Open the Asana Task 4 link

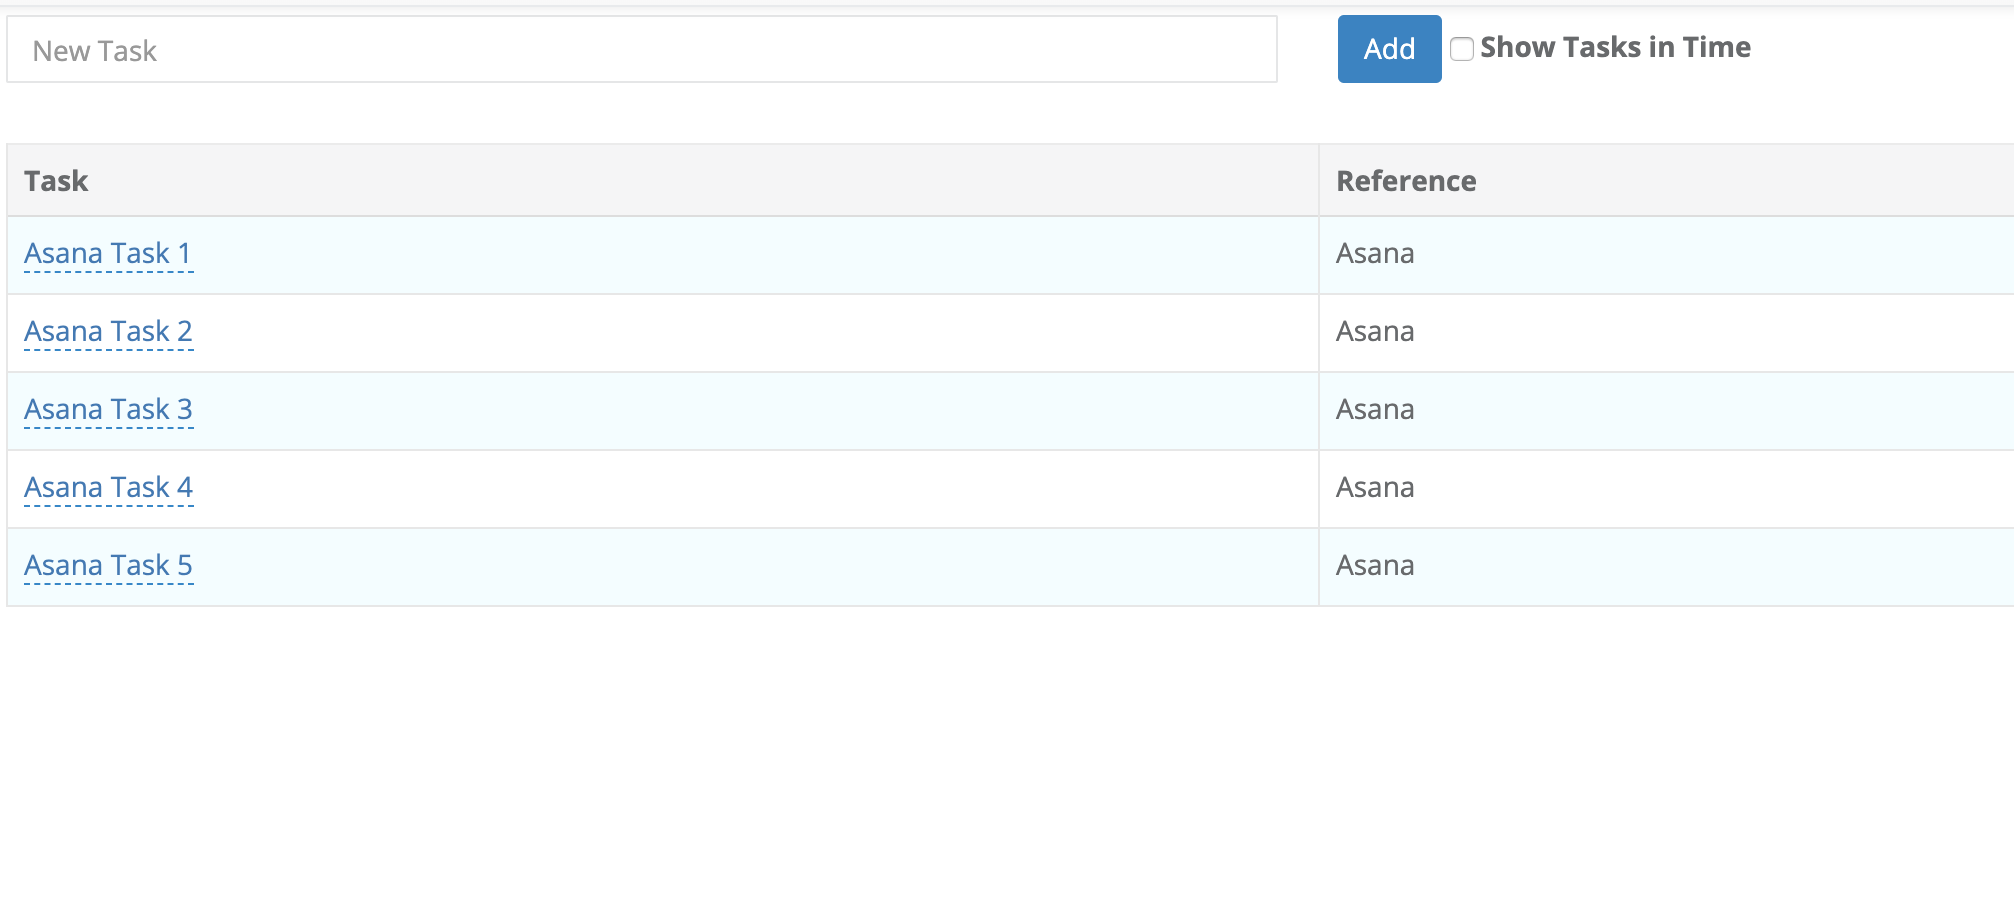(x=108, y=488)
